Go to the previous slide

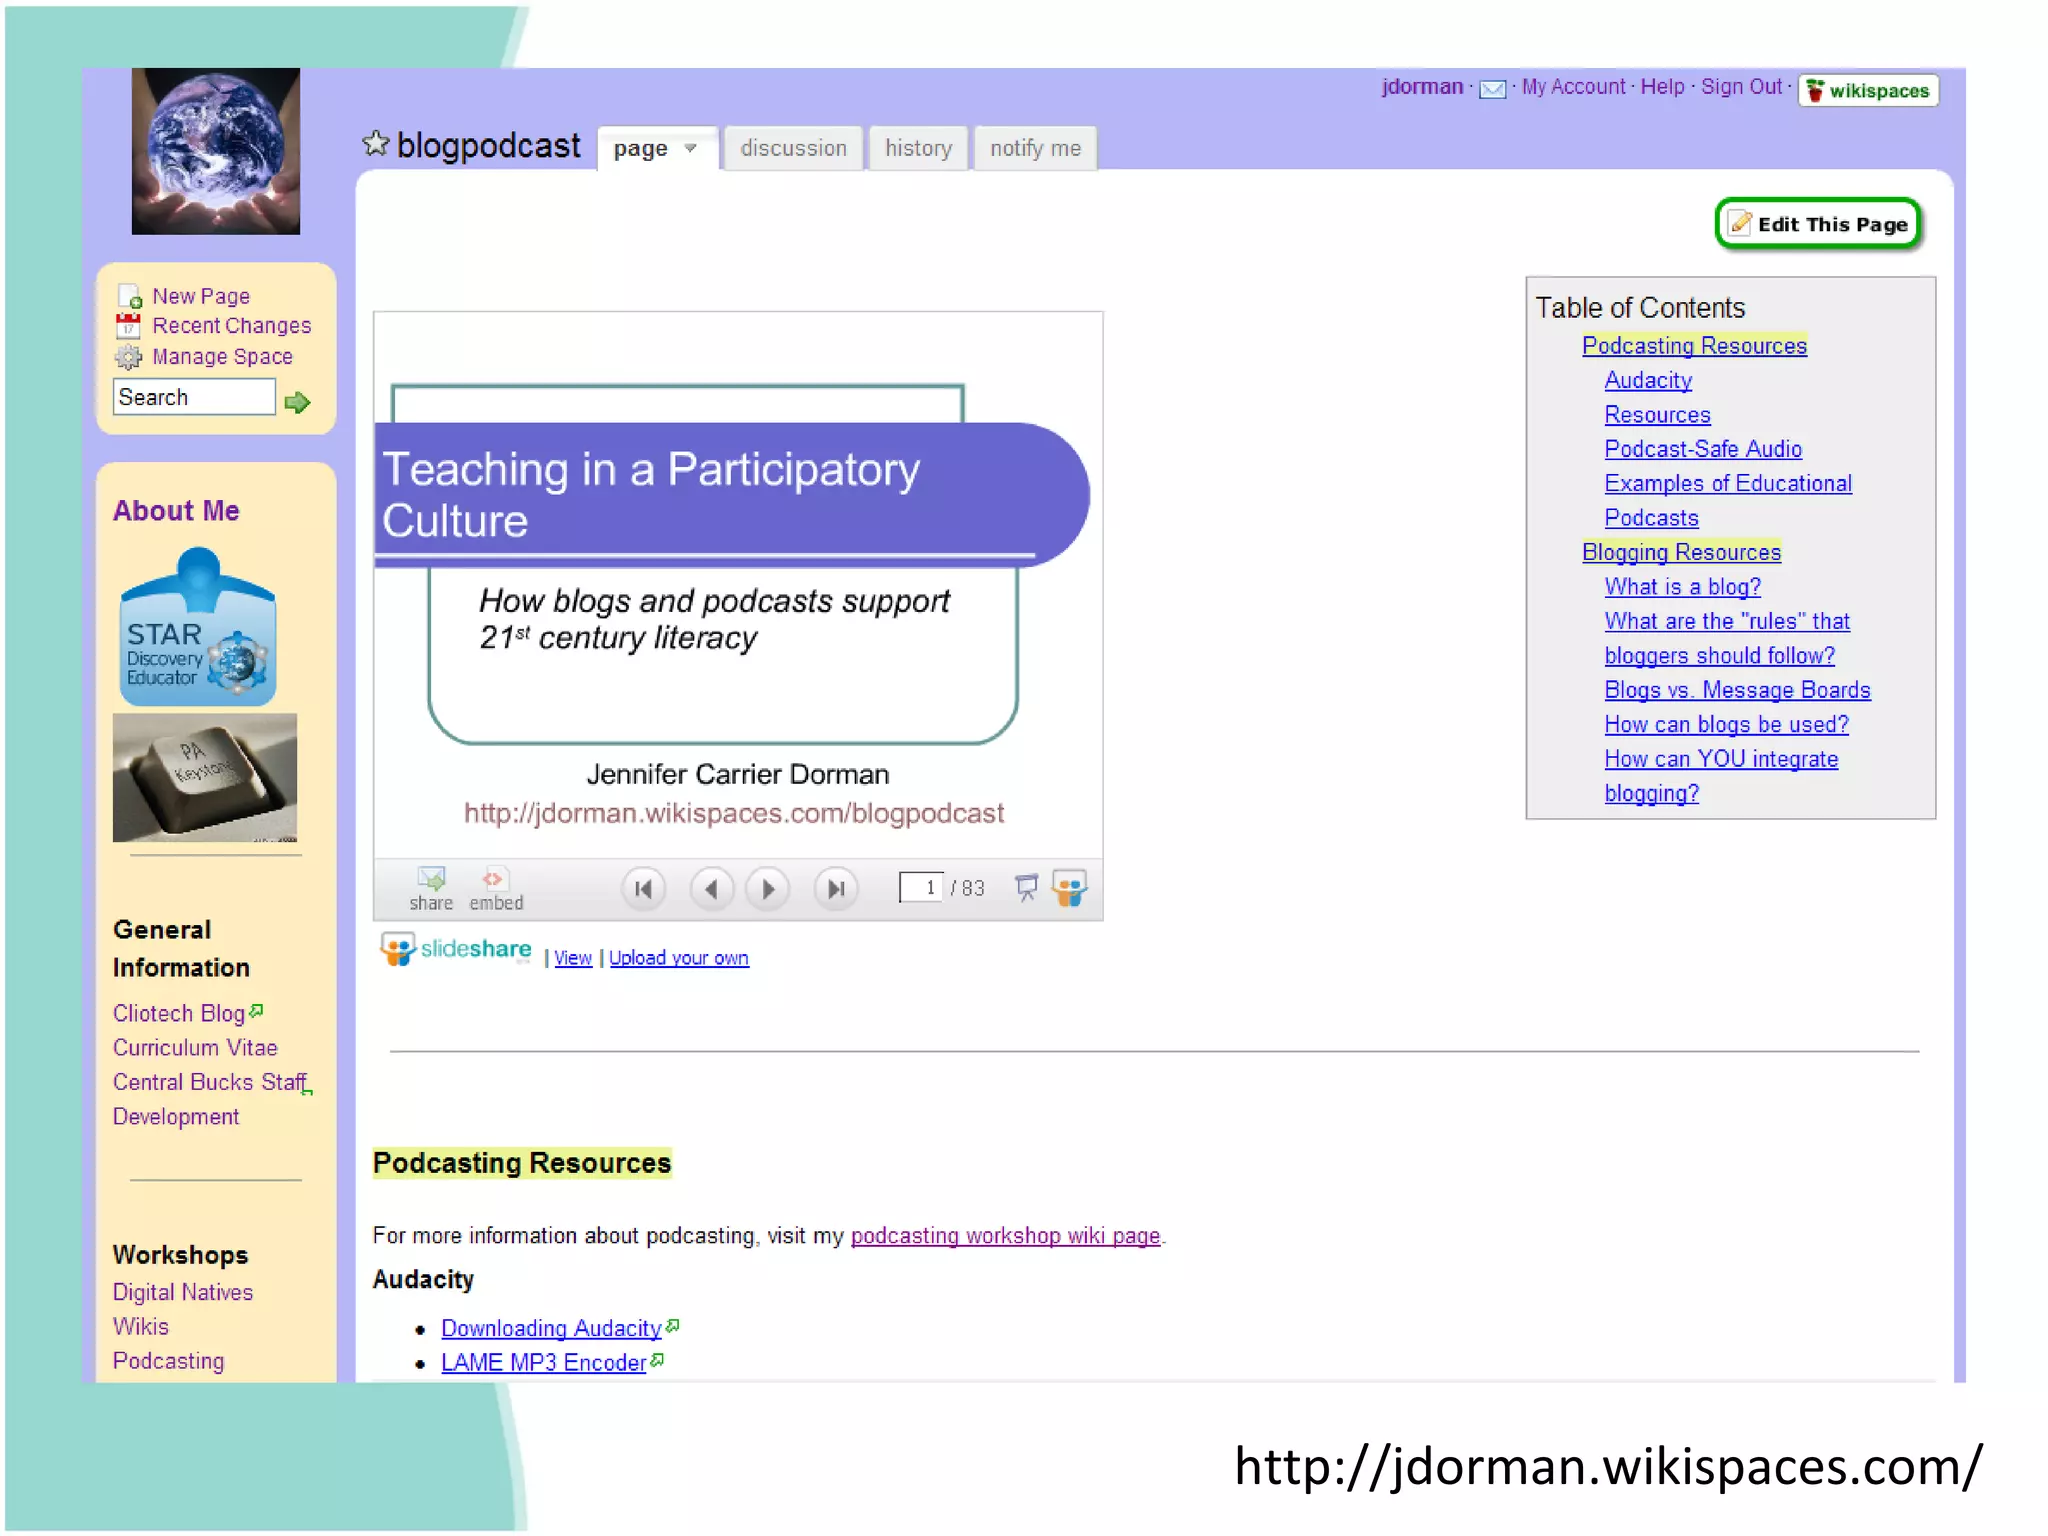pyautogui.click(x=711, y=888)
